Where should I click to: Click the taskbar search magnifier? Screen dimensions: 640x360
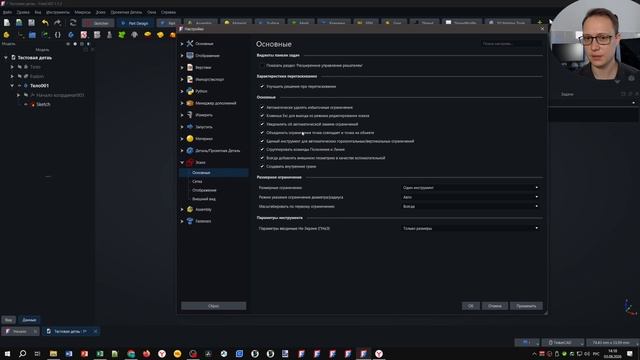tap(22, 353)
